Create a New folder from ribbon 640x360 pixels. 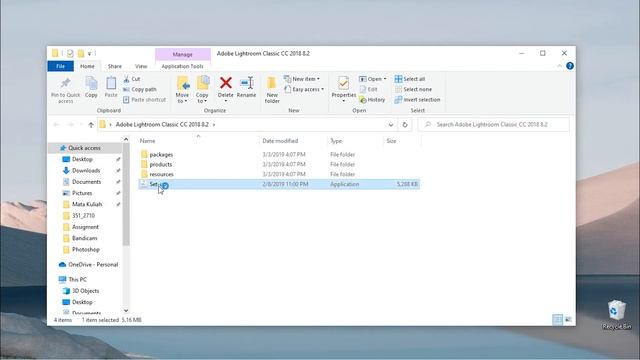(272, 90)
